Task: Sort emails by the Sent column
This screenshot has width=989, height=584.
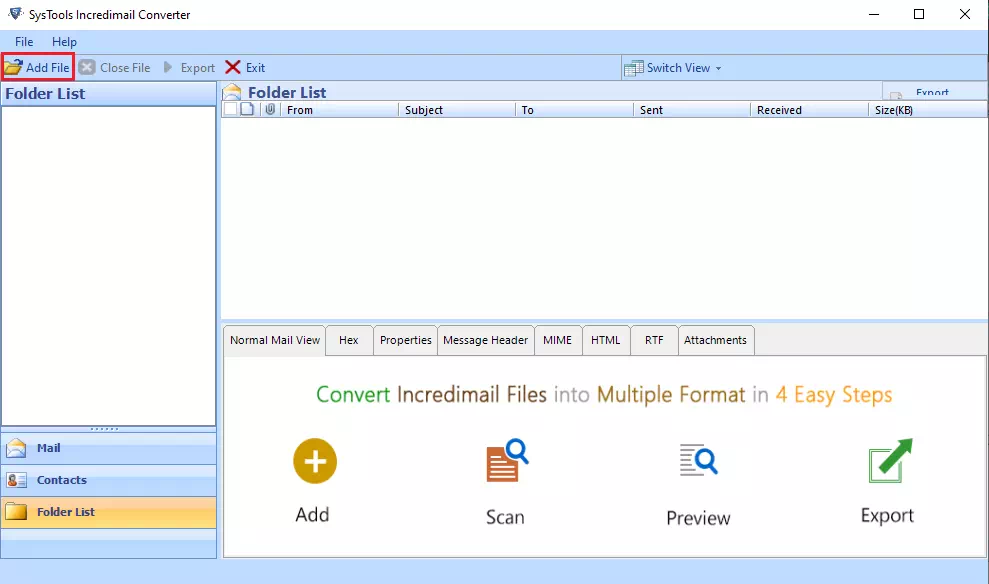Action: 691,110
